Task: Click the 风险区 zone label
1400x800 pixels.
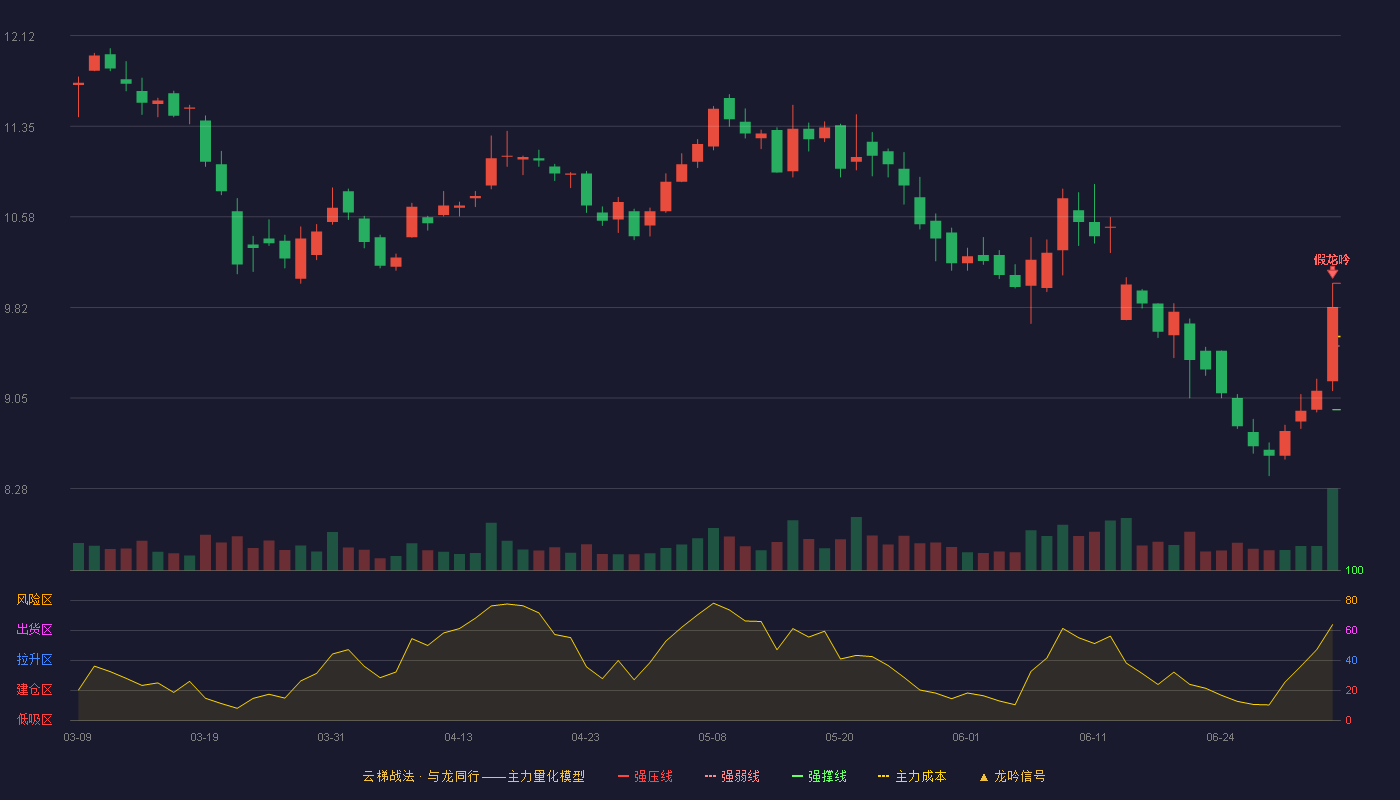Action: point(34,600)
